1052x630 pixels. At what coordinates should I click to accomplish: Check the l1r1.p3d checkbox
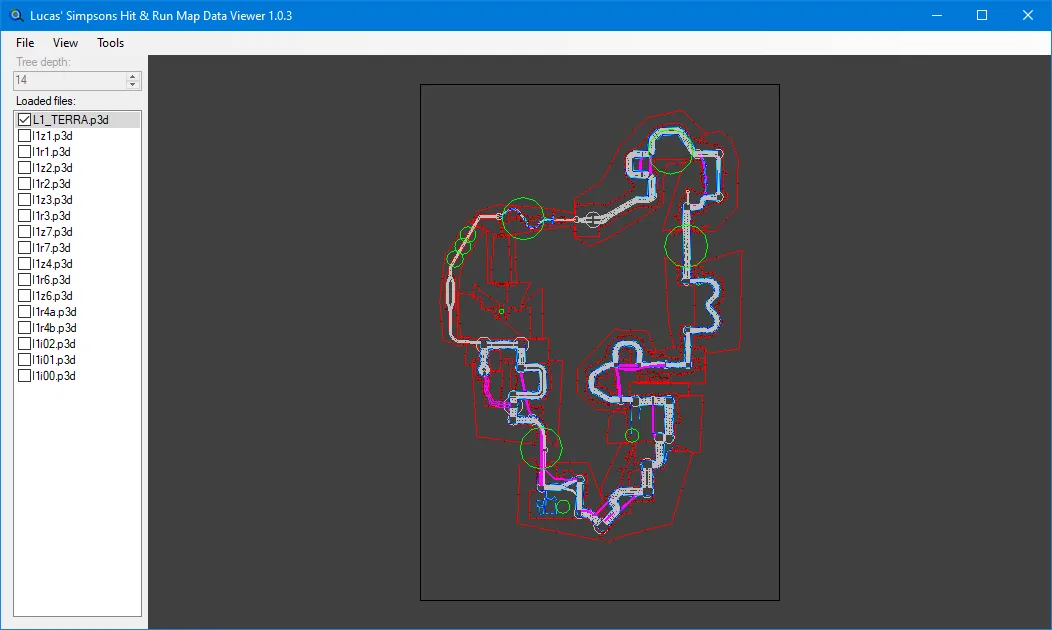coord(25,151)
